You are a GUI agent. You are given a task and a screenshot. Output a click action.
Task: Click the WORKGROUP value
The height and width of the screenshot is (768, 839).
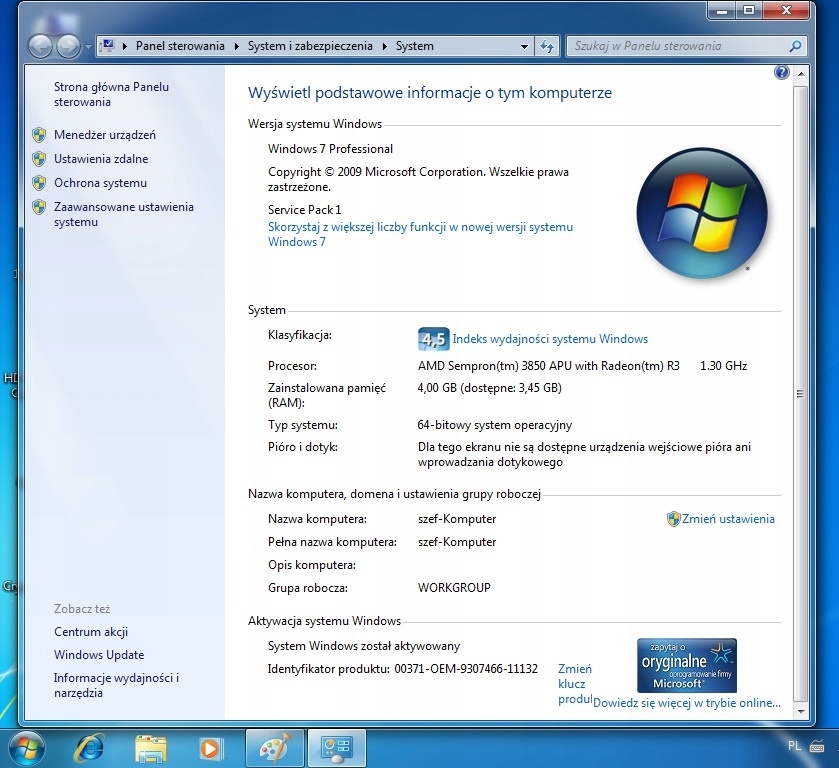coord(454,588)
